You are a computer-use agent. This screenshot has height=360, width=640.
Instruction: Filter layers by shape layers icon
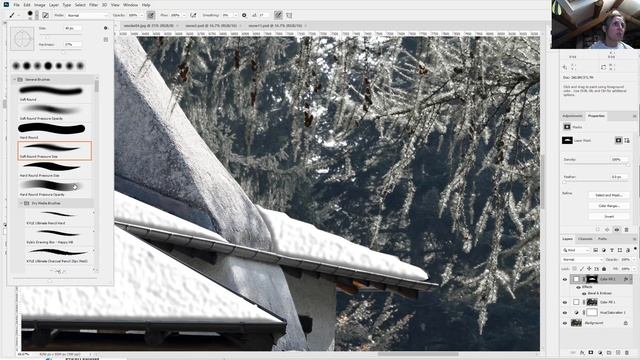tap(620, 250)
